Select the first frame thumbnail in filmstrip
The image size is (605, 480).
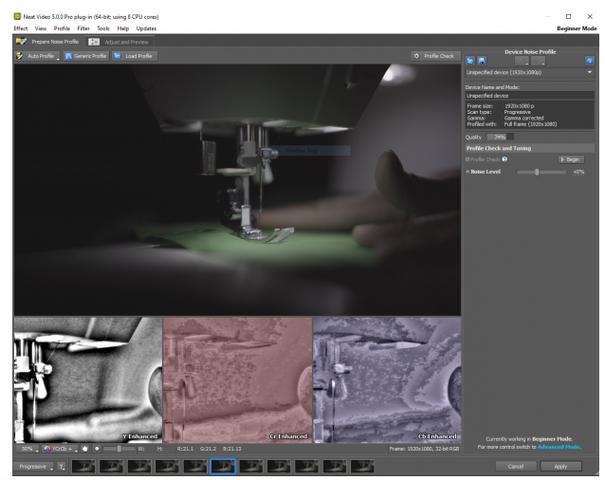tap(83, 466)
